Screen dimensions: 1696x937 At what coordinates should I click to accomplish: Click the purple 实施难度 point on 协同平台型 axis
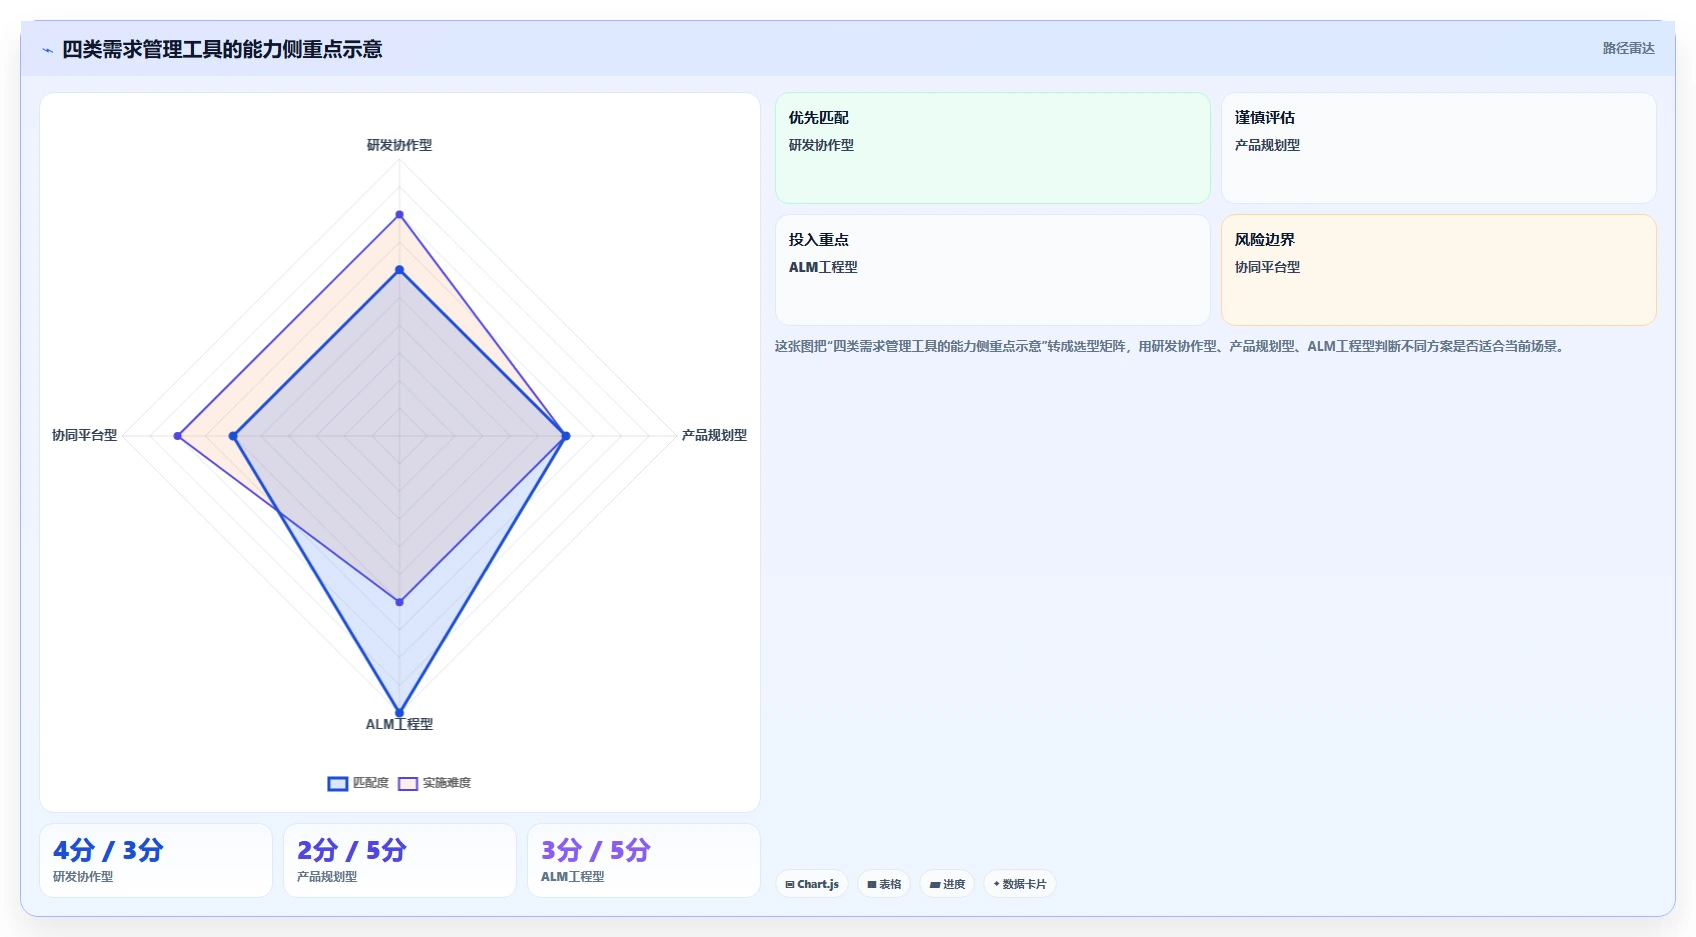tap(178, 436)
